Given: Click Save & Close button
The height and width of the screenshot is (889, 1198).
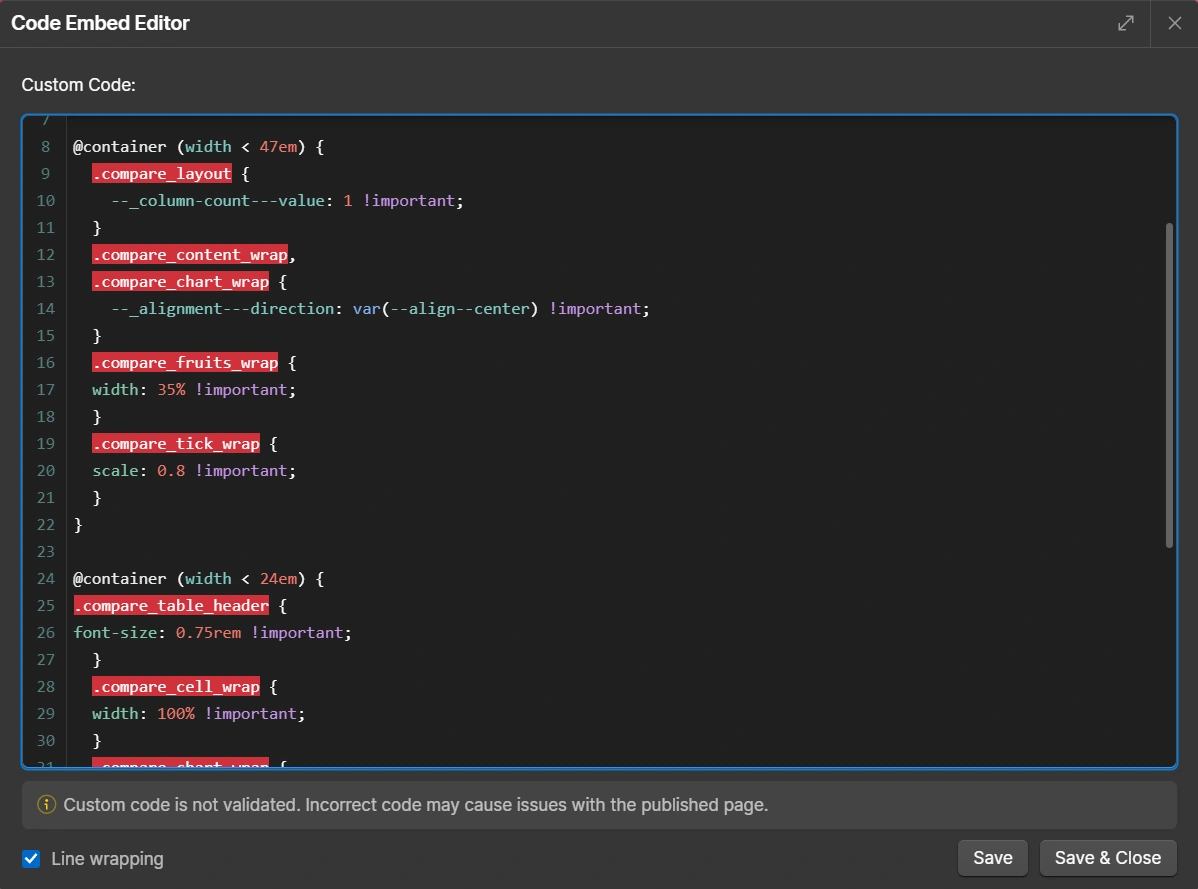Looking at the screenshot, I should click(x=1108, y=858).
